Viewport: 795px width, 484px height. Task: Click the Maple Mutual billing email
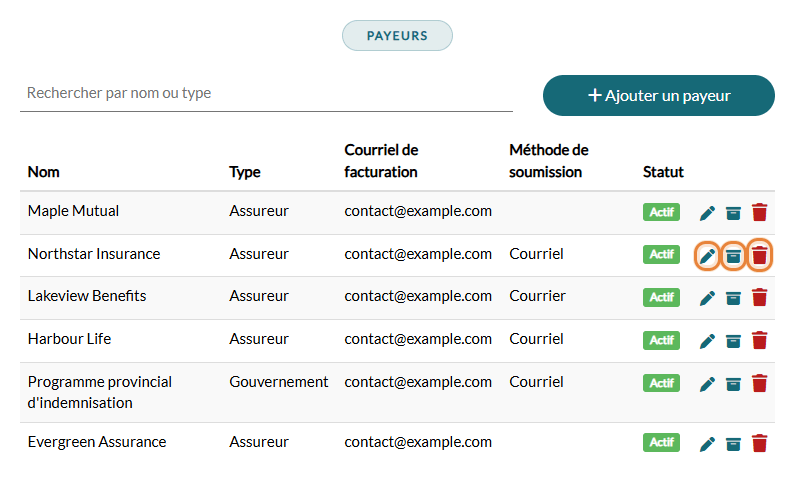tap(418, 211)
